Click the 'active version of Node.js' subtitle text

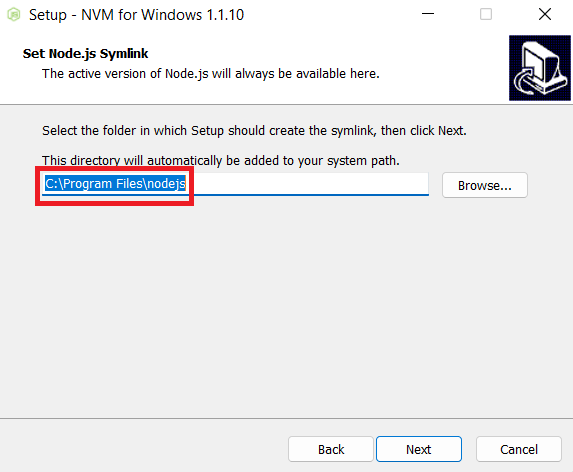click(x=211, y=74)
